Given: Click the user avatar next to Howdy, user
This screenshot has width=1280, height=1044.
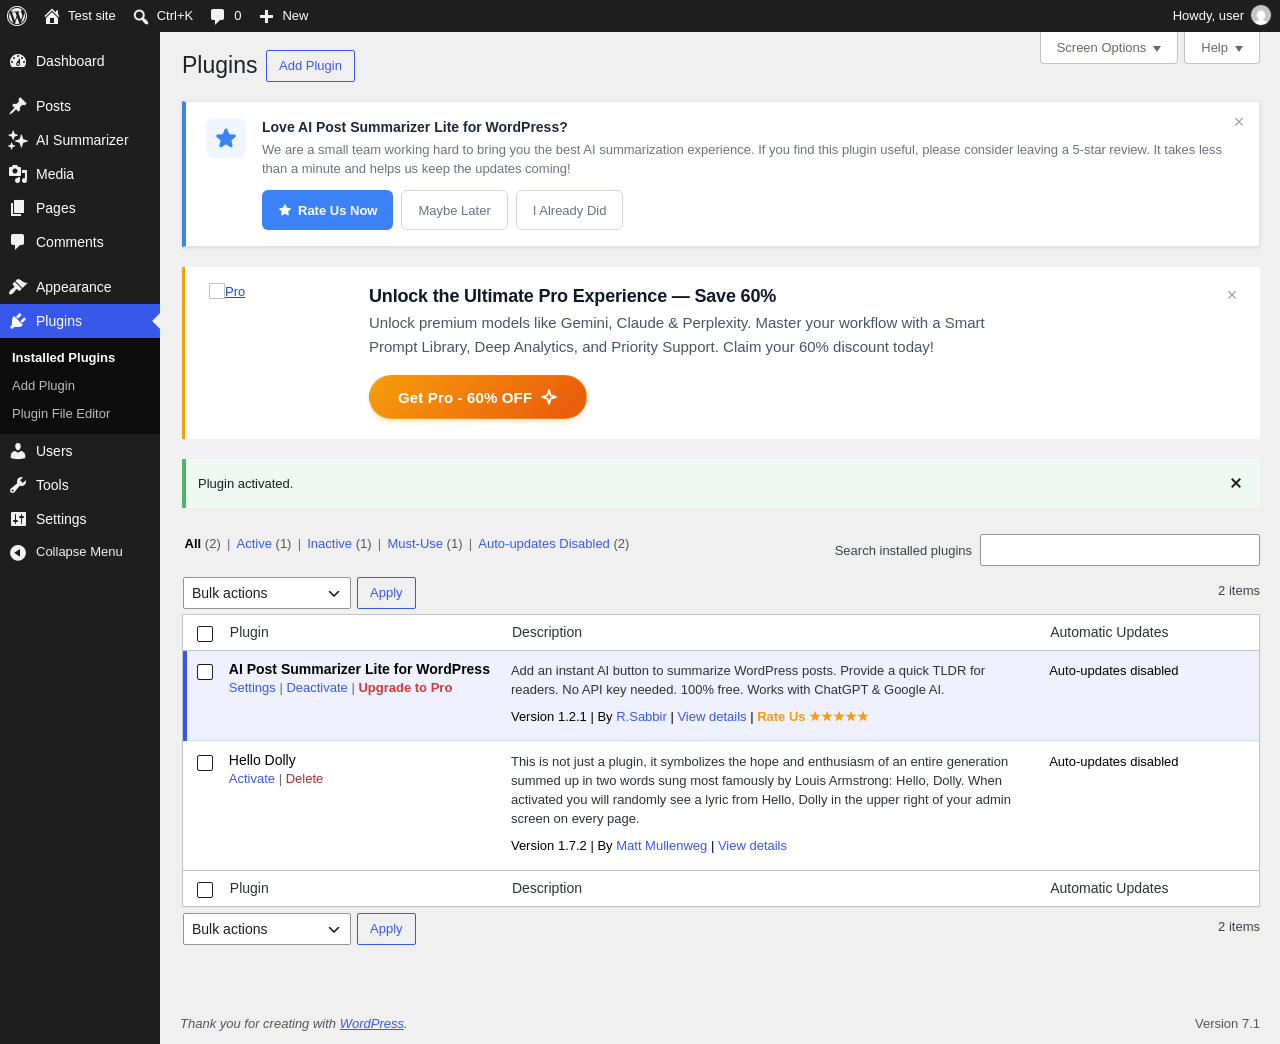Looking at the screenshot, I should point(1261,16).
